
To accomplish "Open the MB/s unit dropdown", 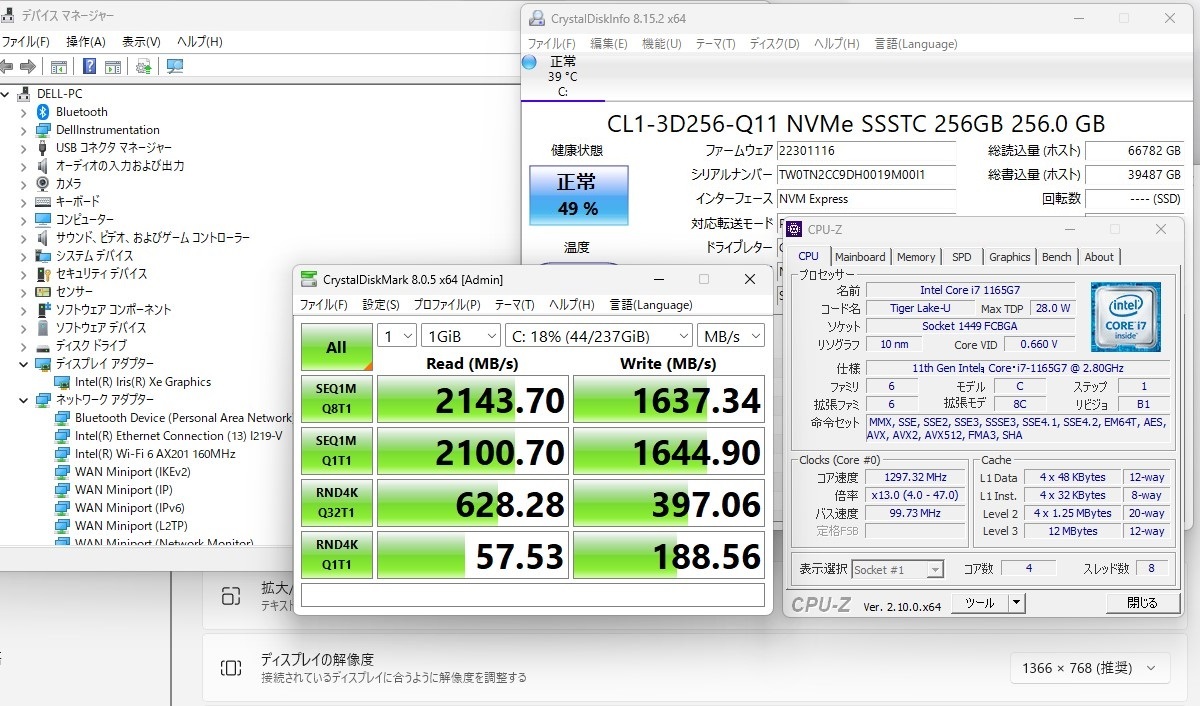I will pos(730,335).
